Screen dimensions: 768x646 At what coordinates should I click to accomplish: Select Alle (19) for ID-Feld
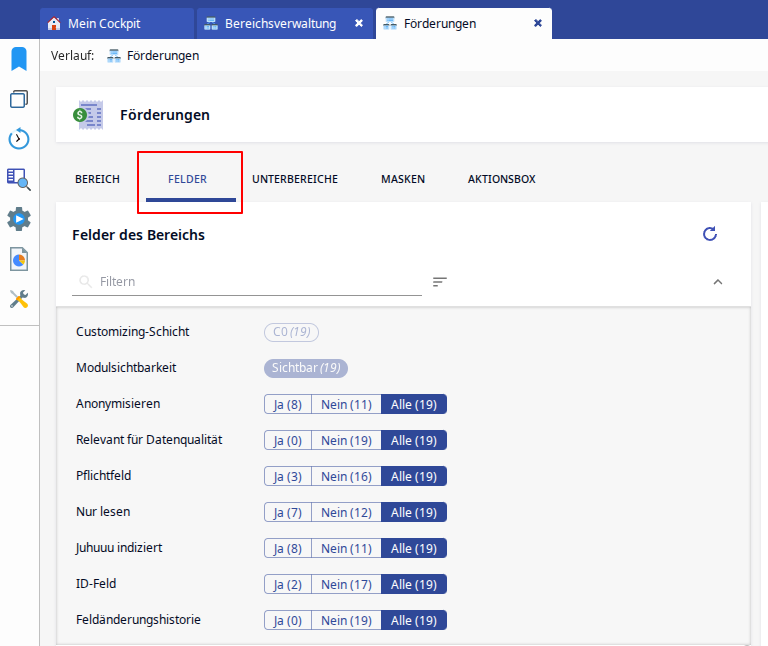[x=414, y=584]
